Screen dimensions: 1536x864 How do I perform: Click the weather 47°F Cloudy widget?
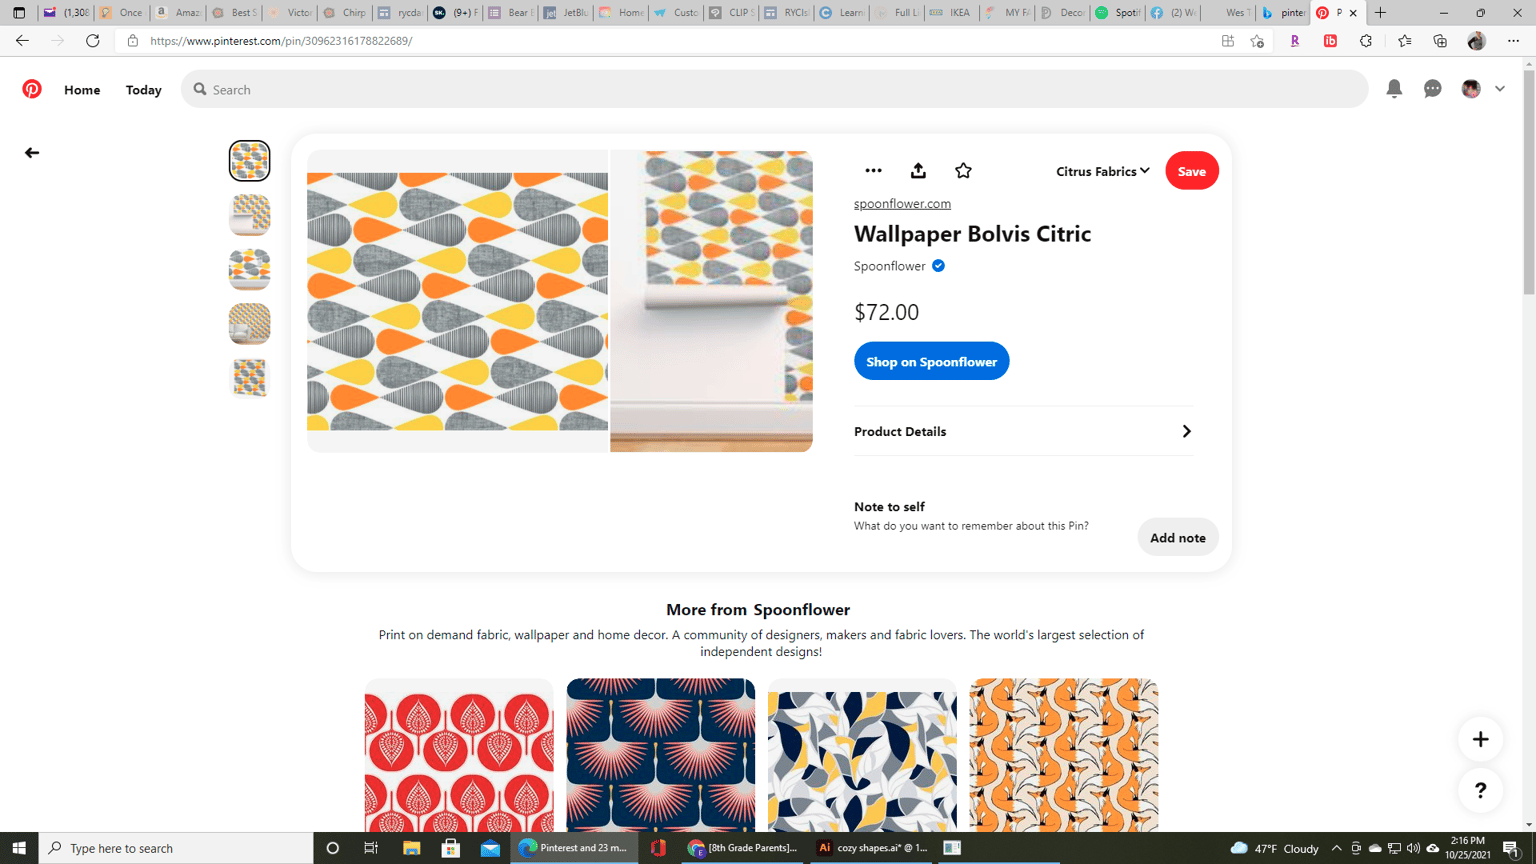1275,848
